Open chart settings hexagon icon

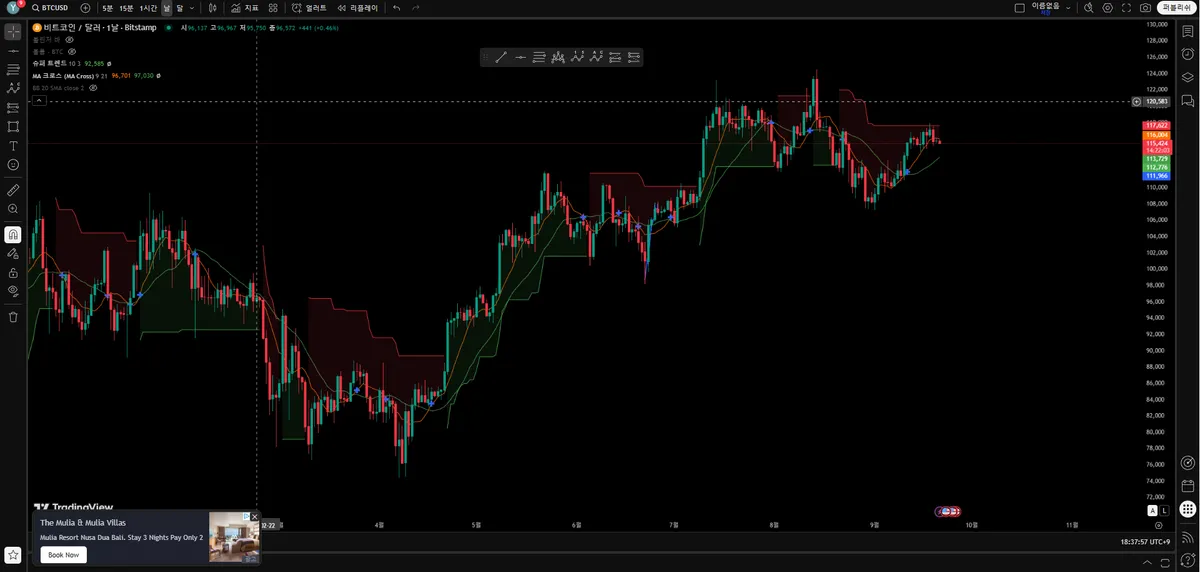[x=1107, y=7]
